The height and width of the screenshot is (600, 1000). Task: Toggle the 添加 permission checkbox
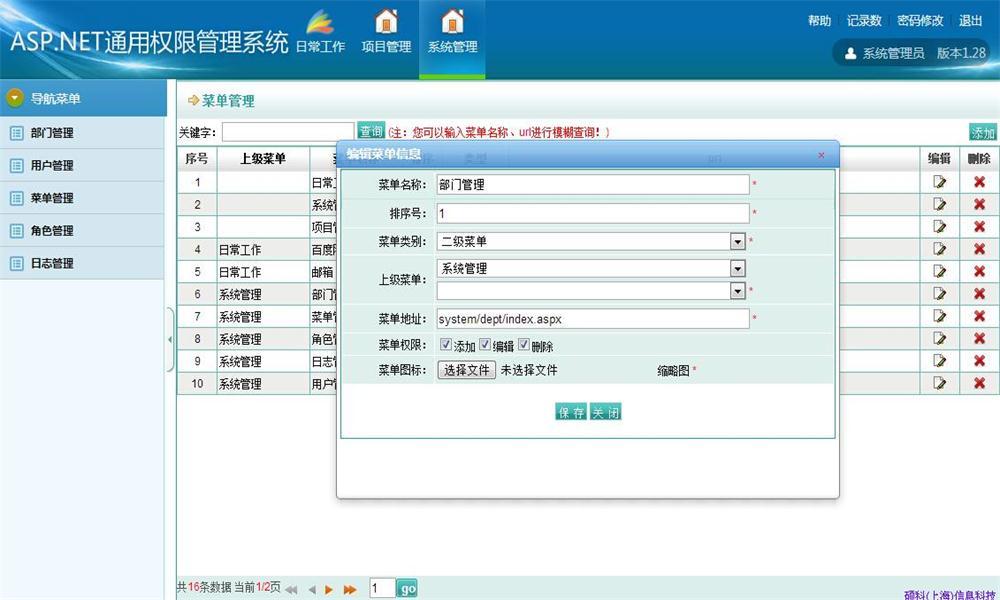pos(446,344)
